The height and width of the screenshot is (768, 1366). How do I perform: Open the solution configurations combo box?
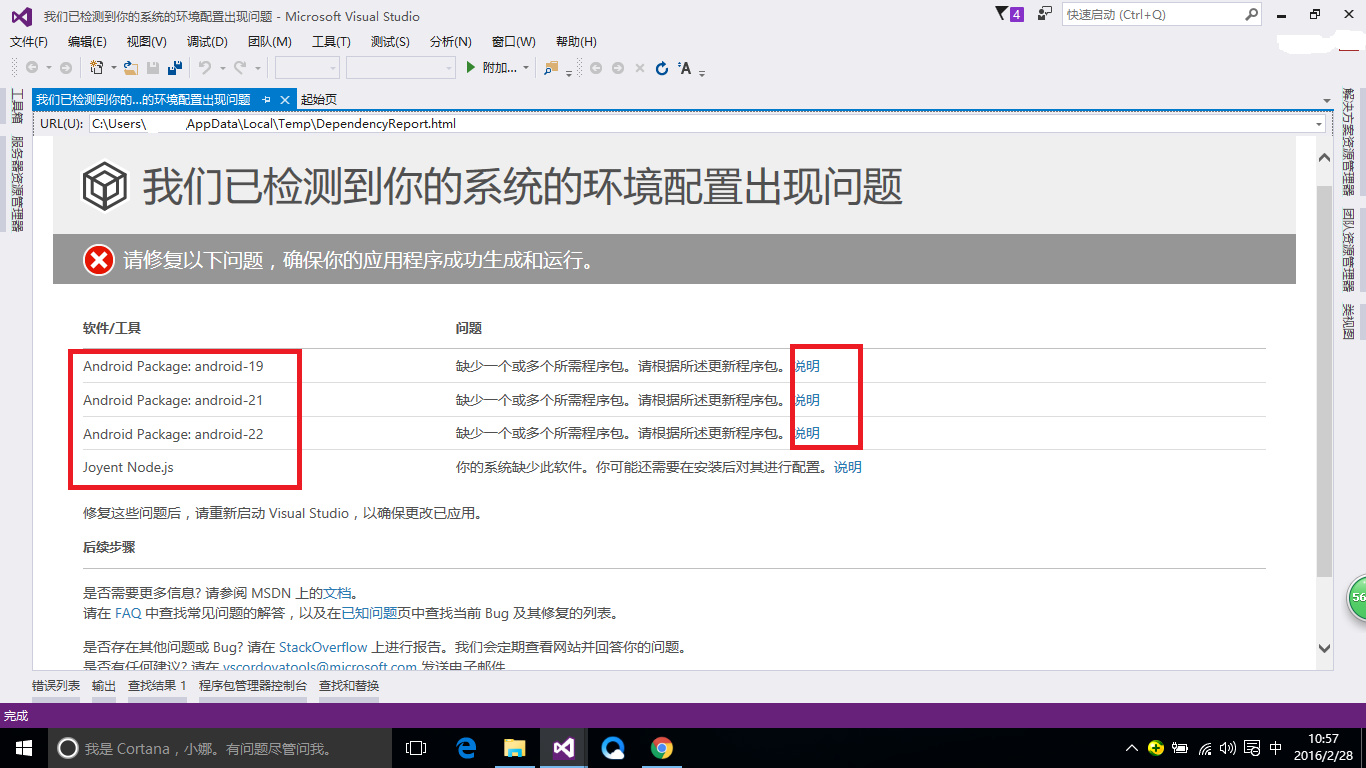tap(307, 68)
